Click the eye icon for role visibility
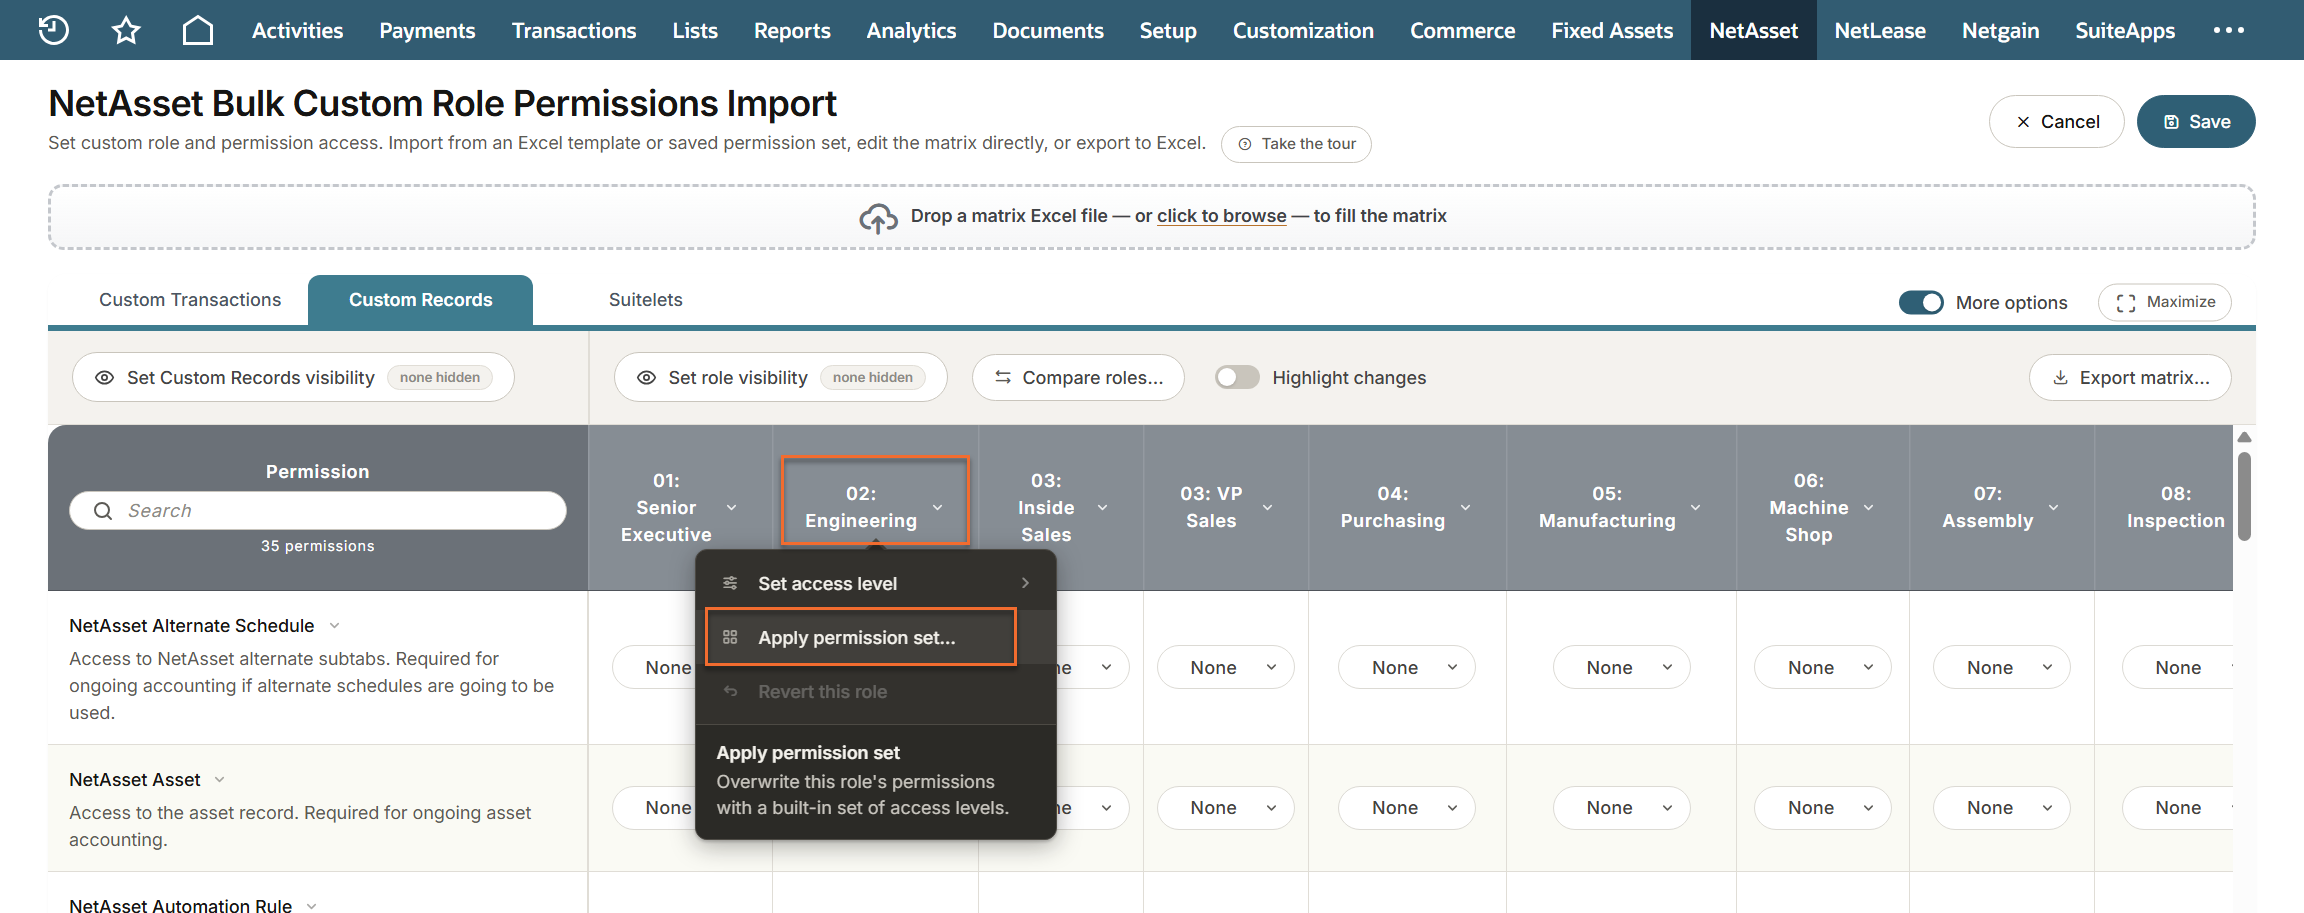The image size is (2304, 913). (647, 378)
